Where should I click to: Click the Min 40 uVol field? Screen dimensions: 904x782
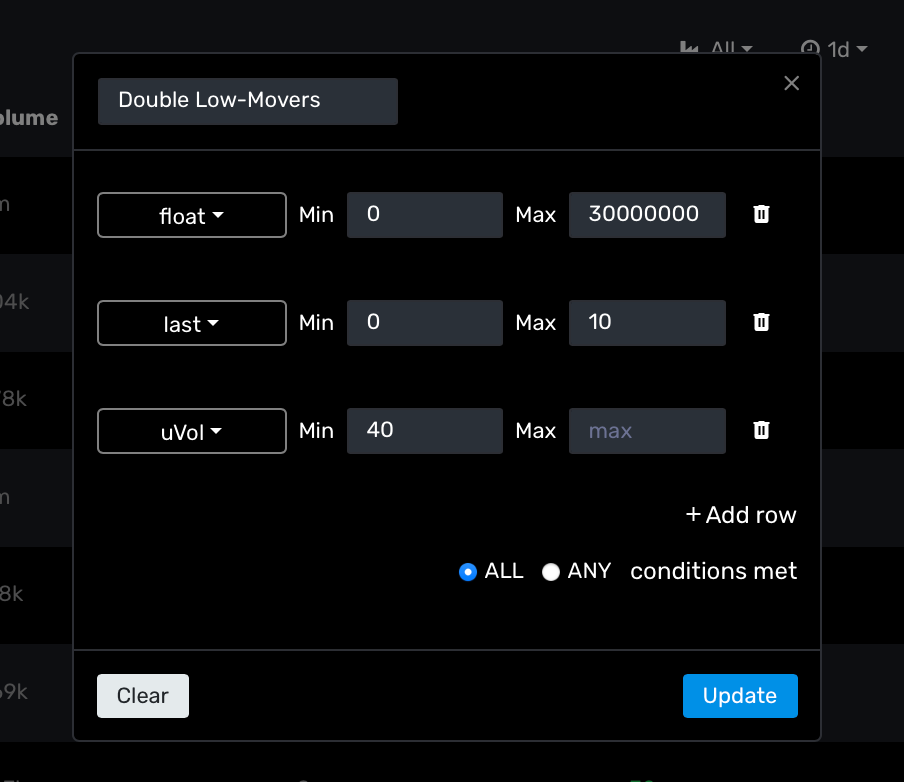(424, 431)
